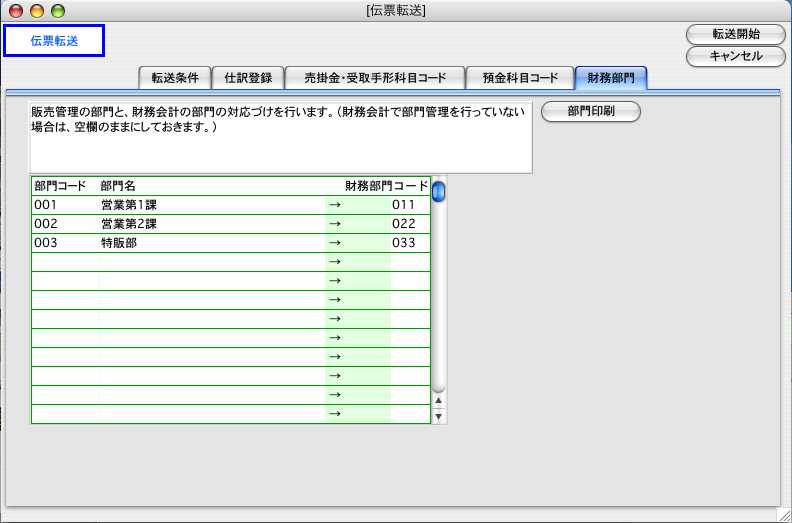792x523 pixels.
Task: Click the empty finance code field below 033
Action: click(x=410, y=262)
